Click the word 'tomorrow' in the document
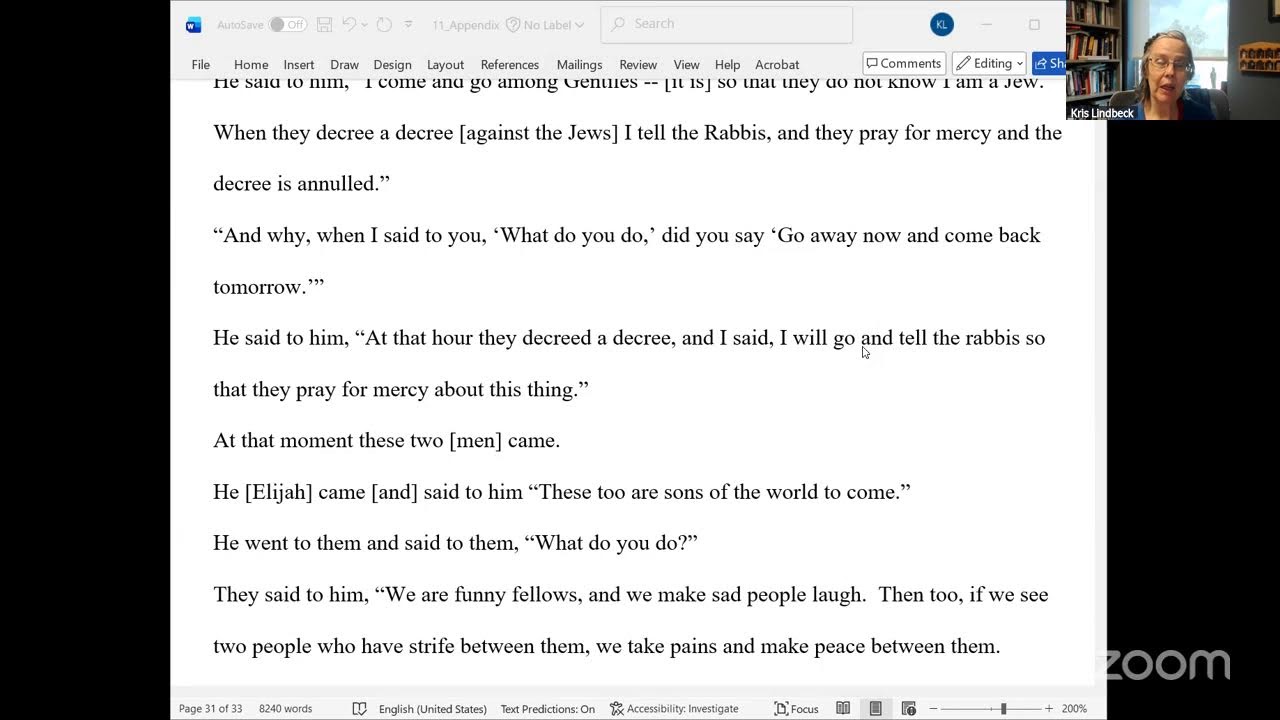 259,287
